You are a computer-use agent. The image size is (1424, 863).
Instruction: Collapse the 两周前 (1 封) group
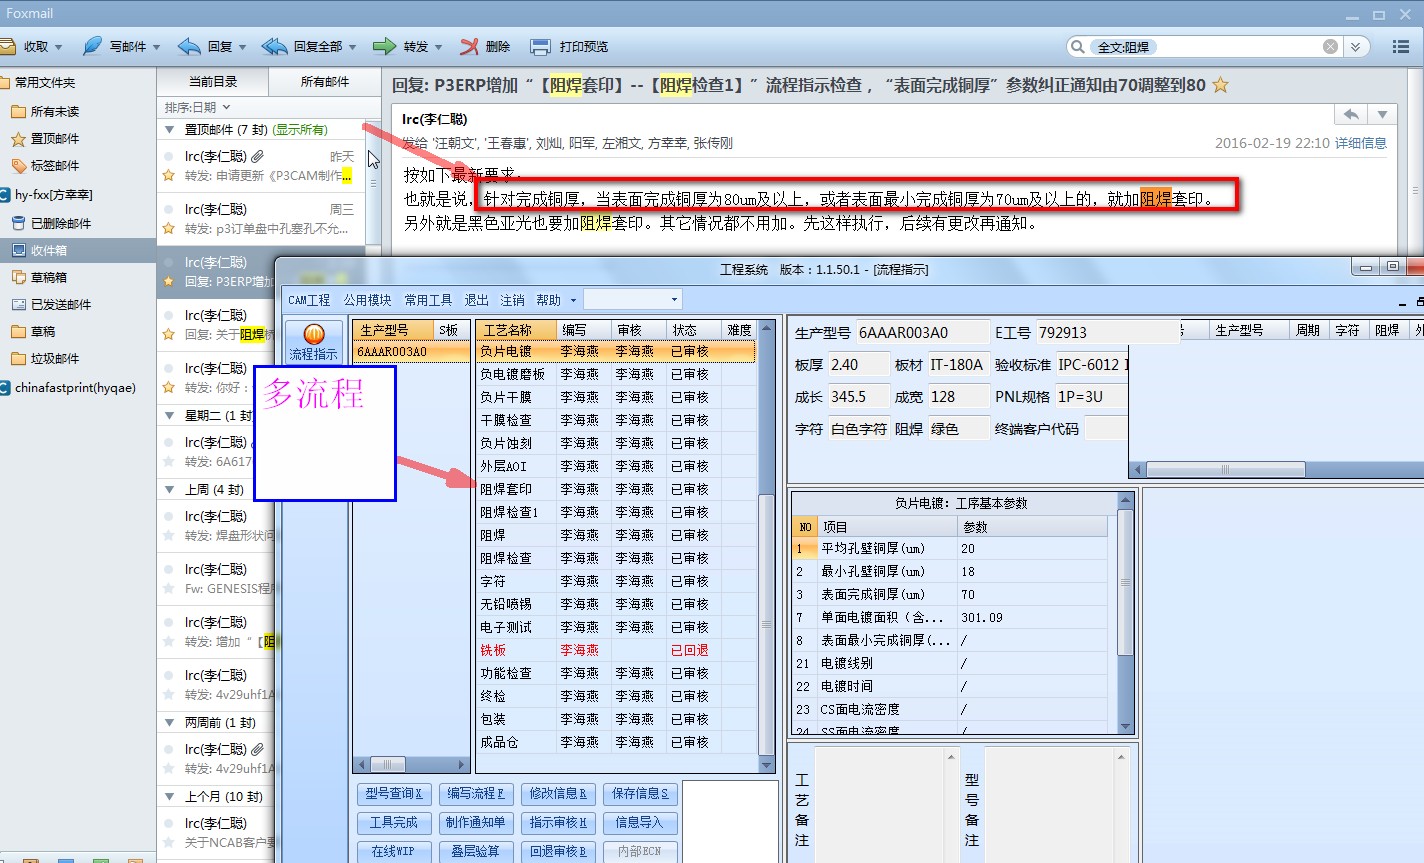pos(170,723)
